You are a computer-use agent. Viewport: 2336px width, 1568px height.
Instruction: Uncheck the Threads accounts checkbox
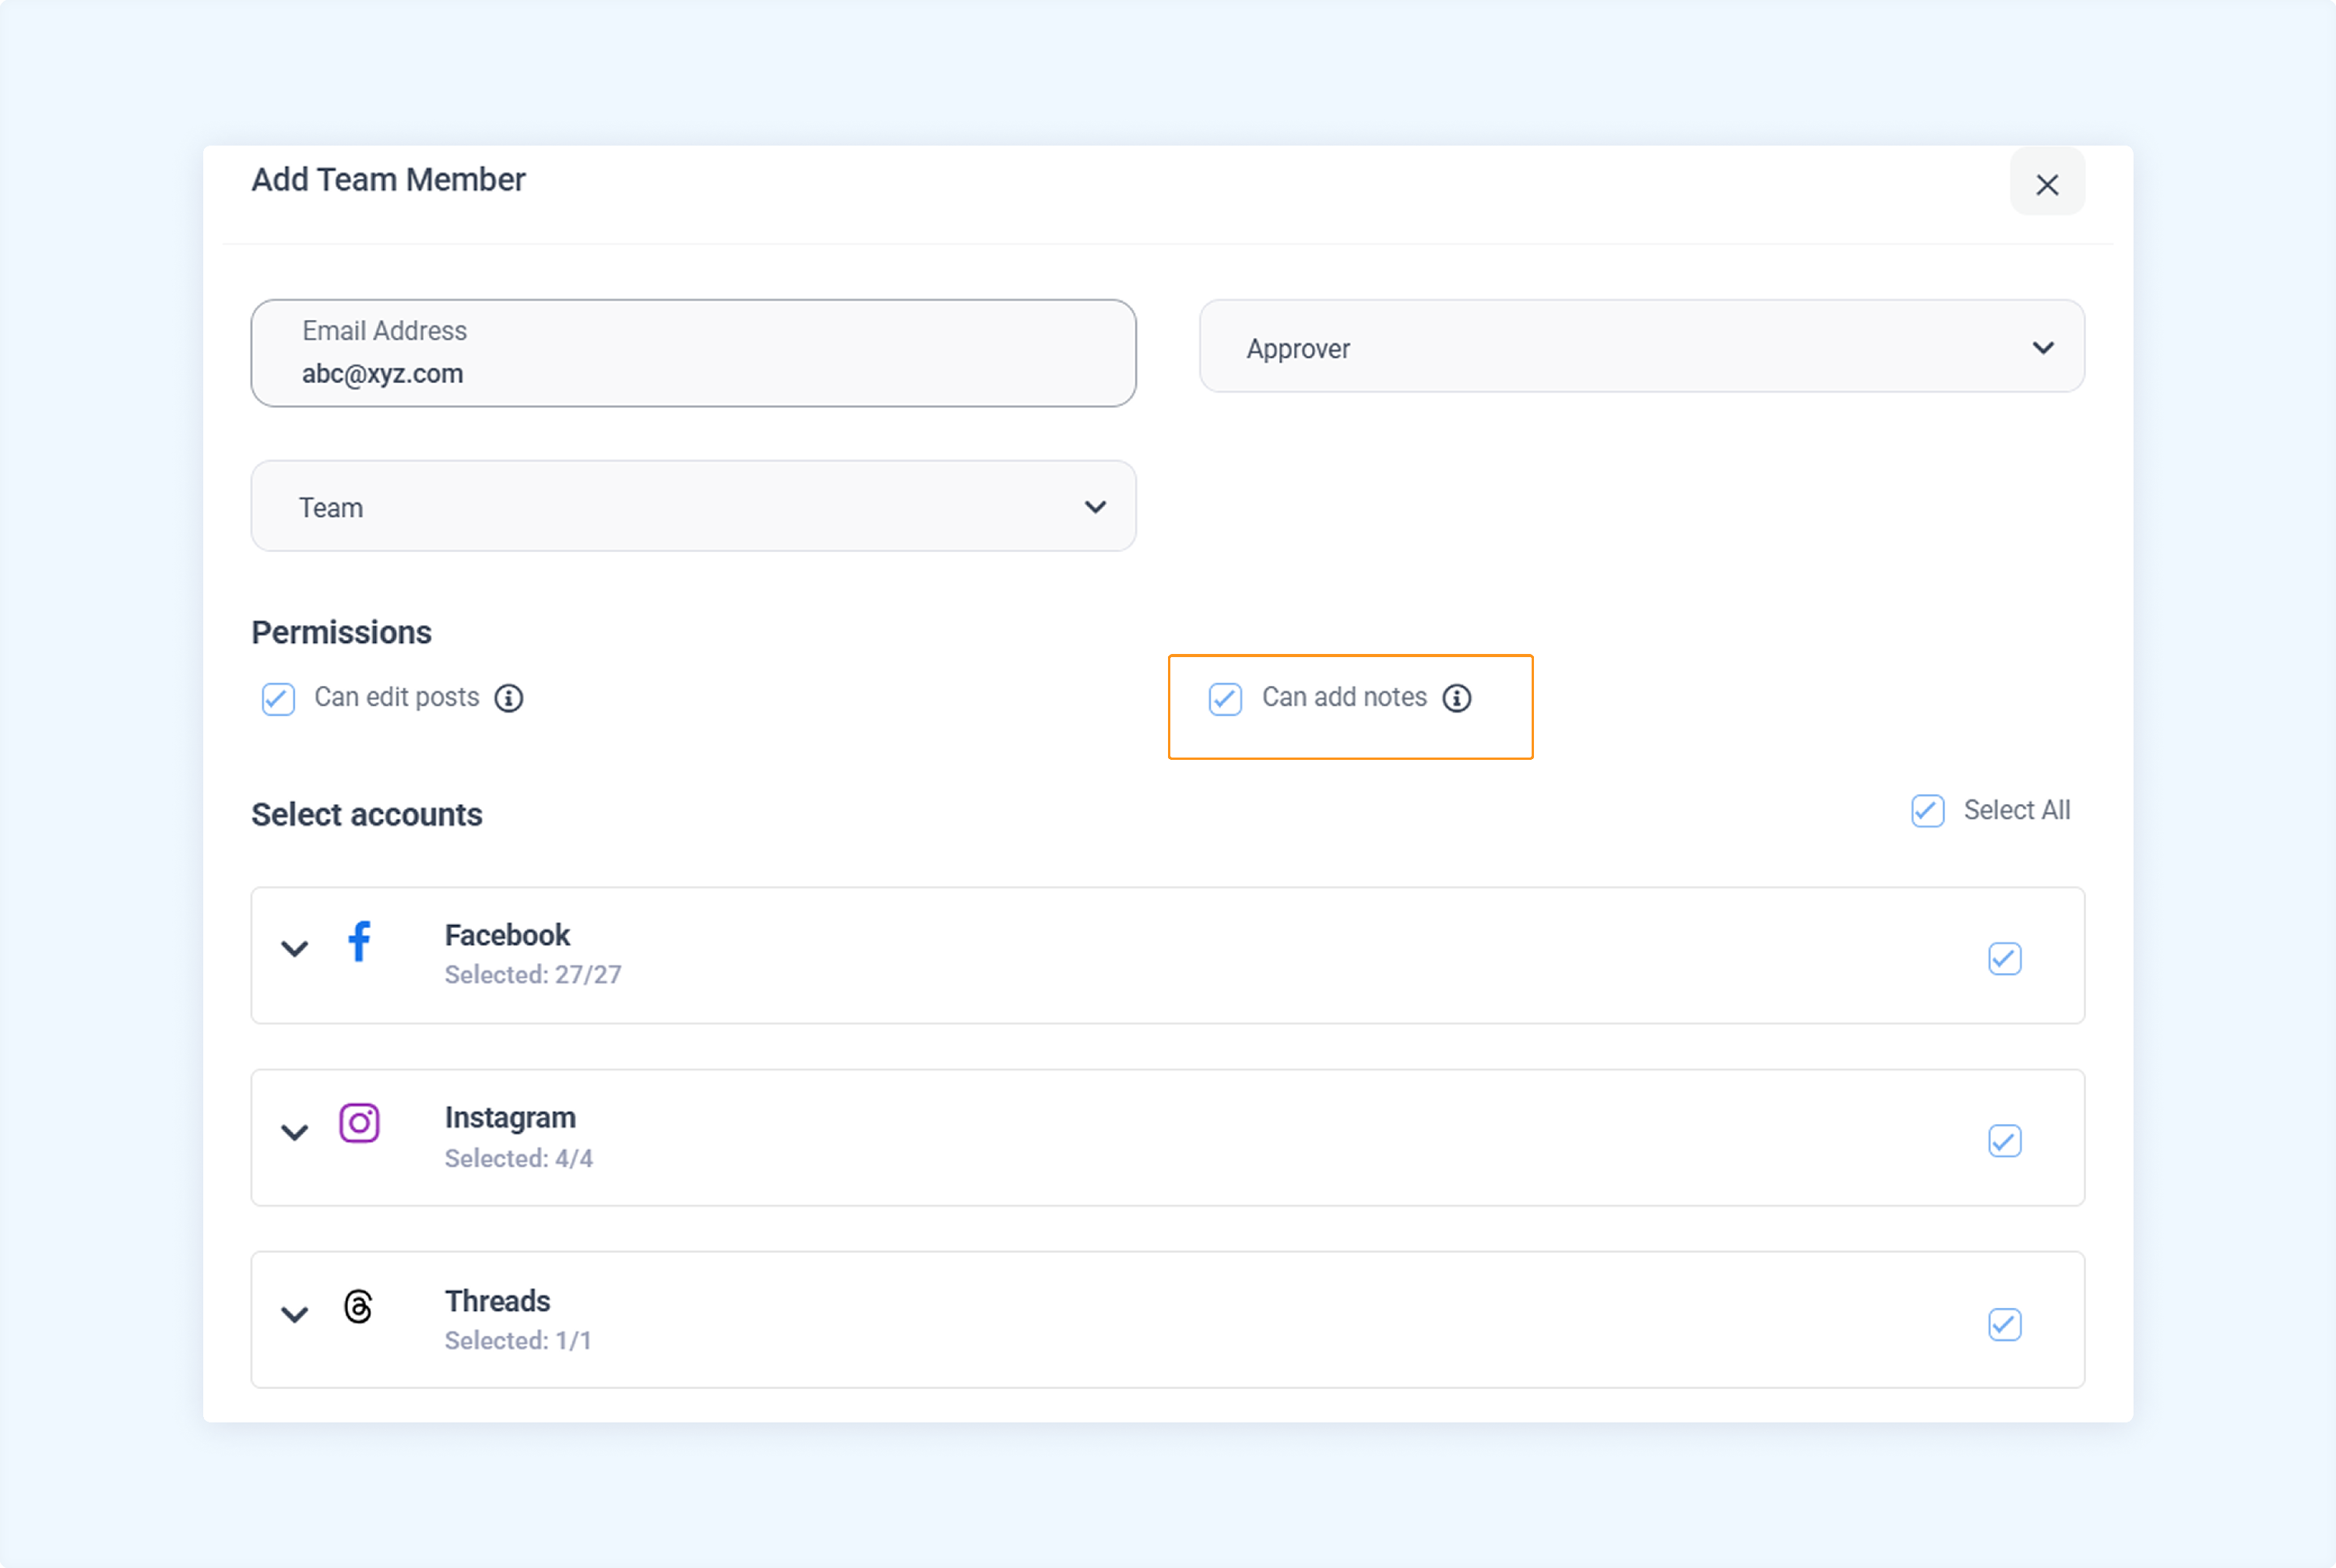(x=2004, y=1324)
